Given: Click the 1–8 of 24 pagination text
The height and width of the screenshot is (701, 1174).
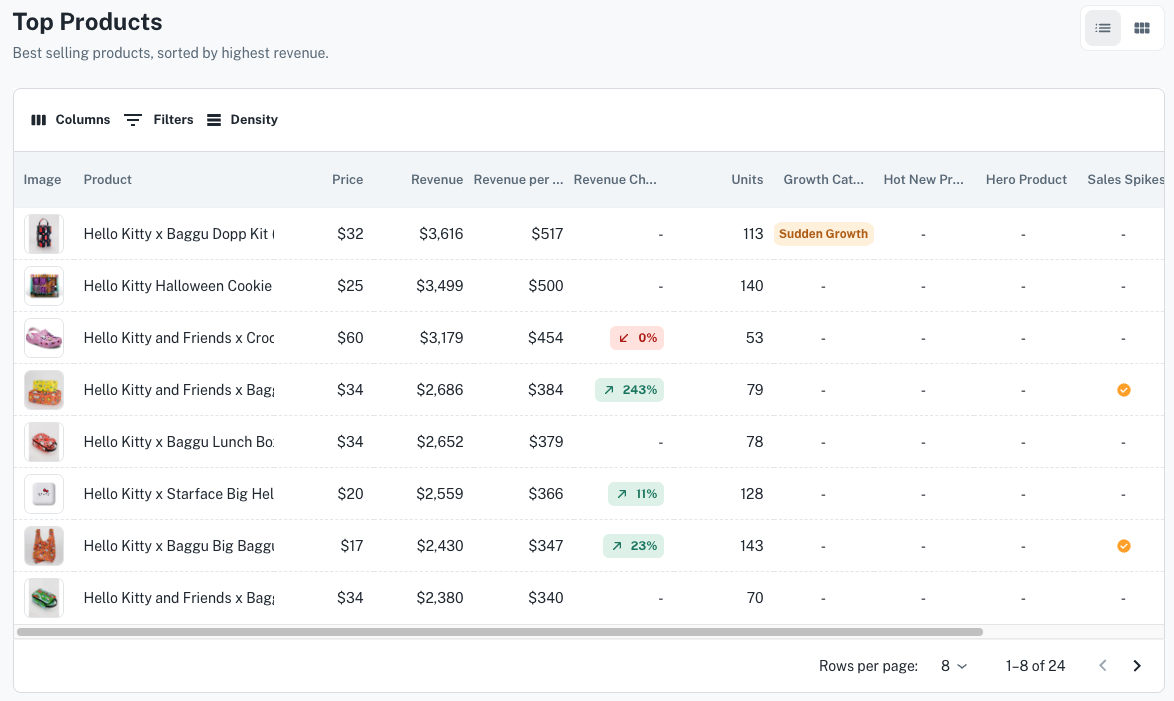Looking at the screenshot, I should 1035,666.
